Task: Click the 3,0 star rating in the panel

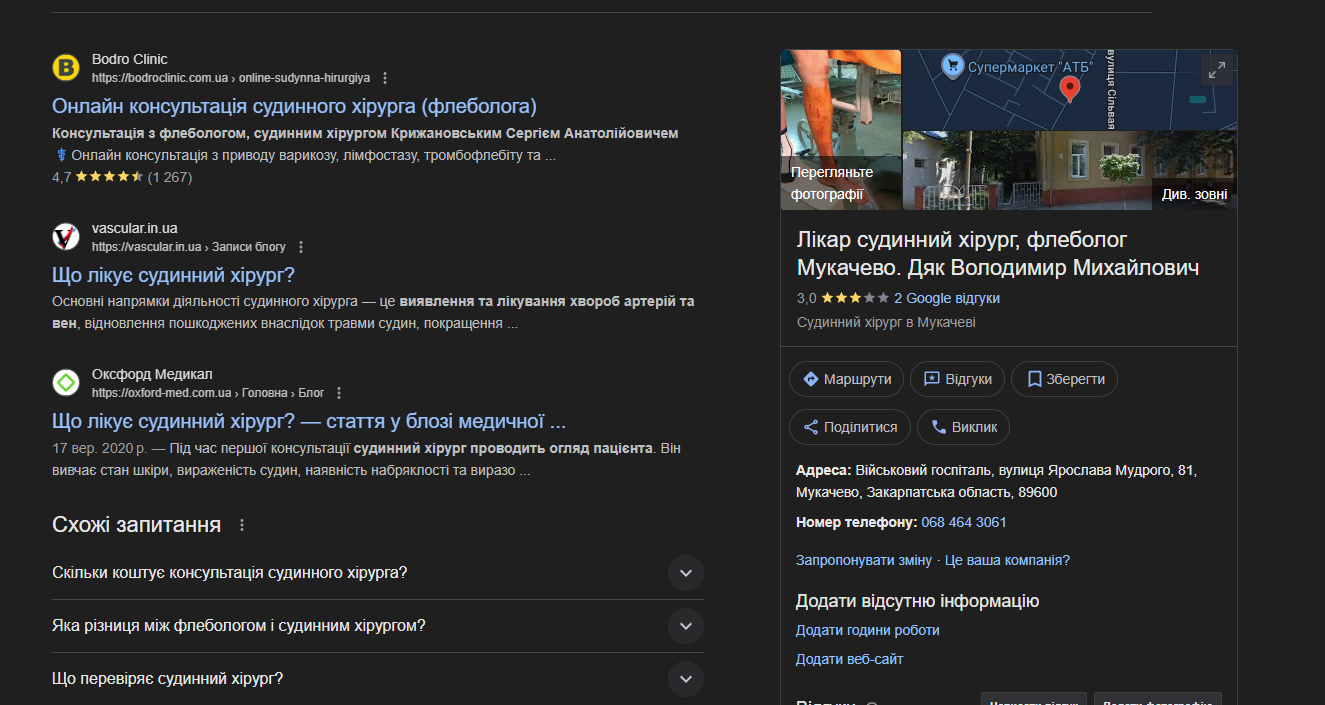Action: coord(842,298)
